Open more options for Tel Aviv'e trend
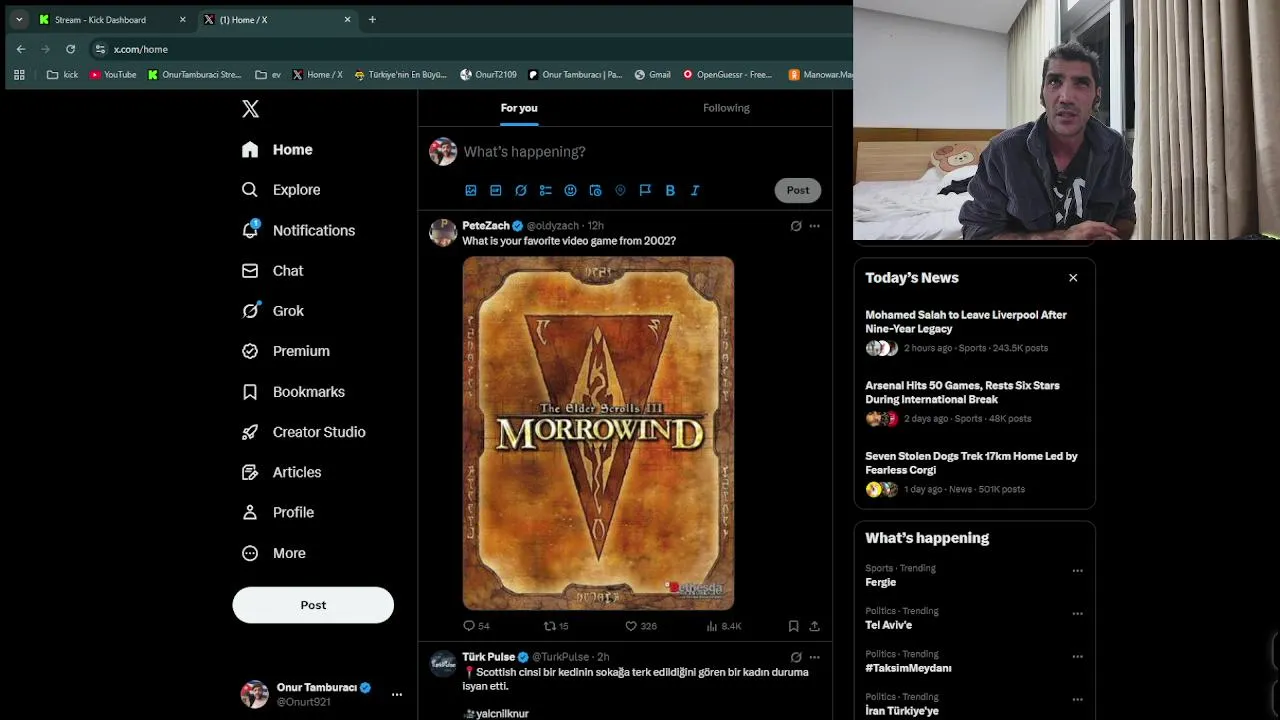Screen dimensions: 1280x720 (x=1077, y=614)
